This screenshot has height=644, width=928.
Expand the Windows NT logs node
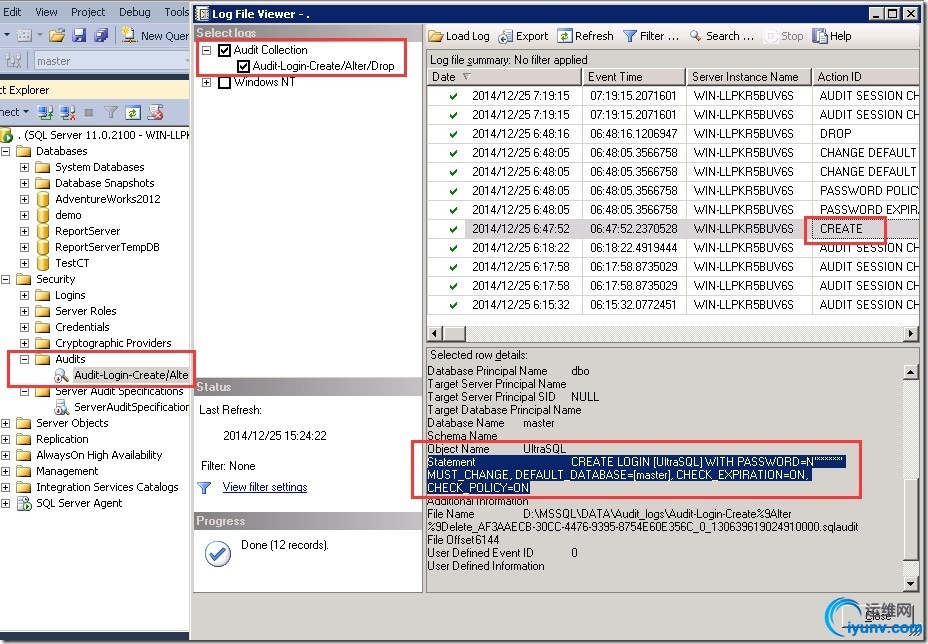pyautogui.click(x=207, y=82)
